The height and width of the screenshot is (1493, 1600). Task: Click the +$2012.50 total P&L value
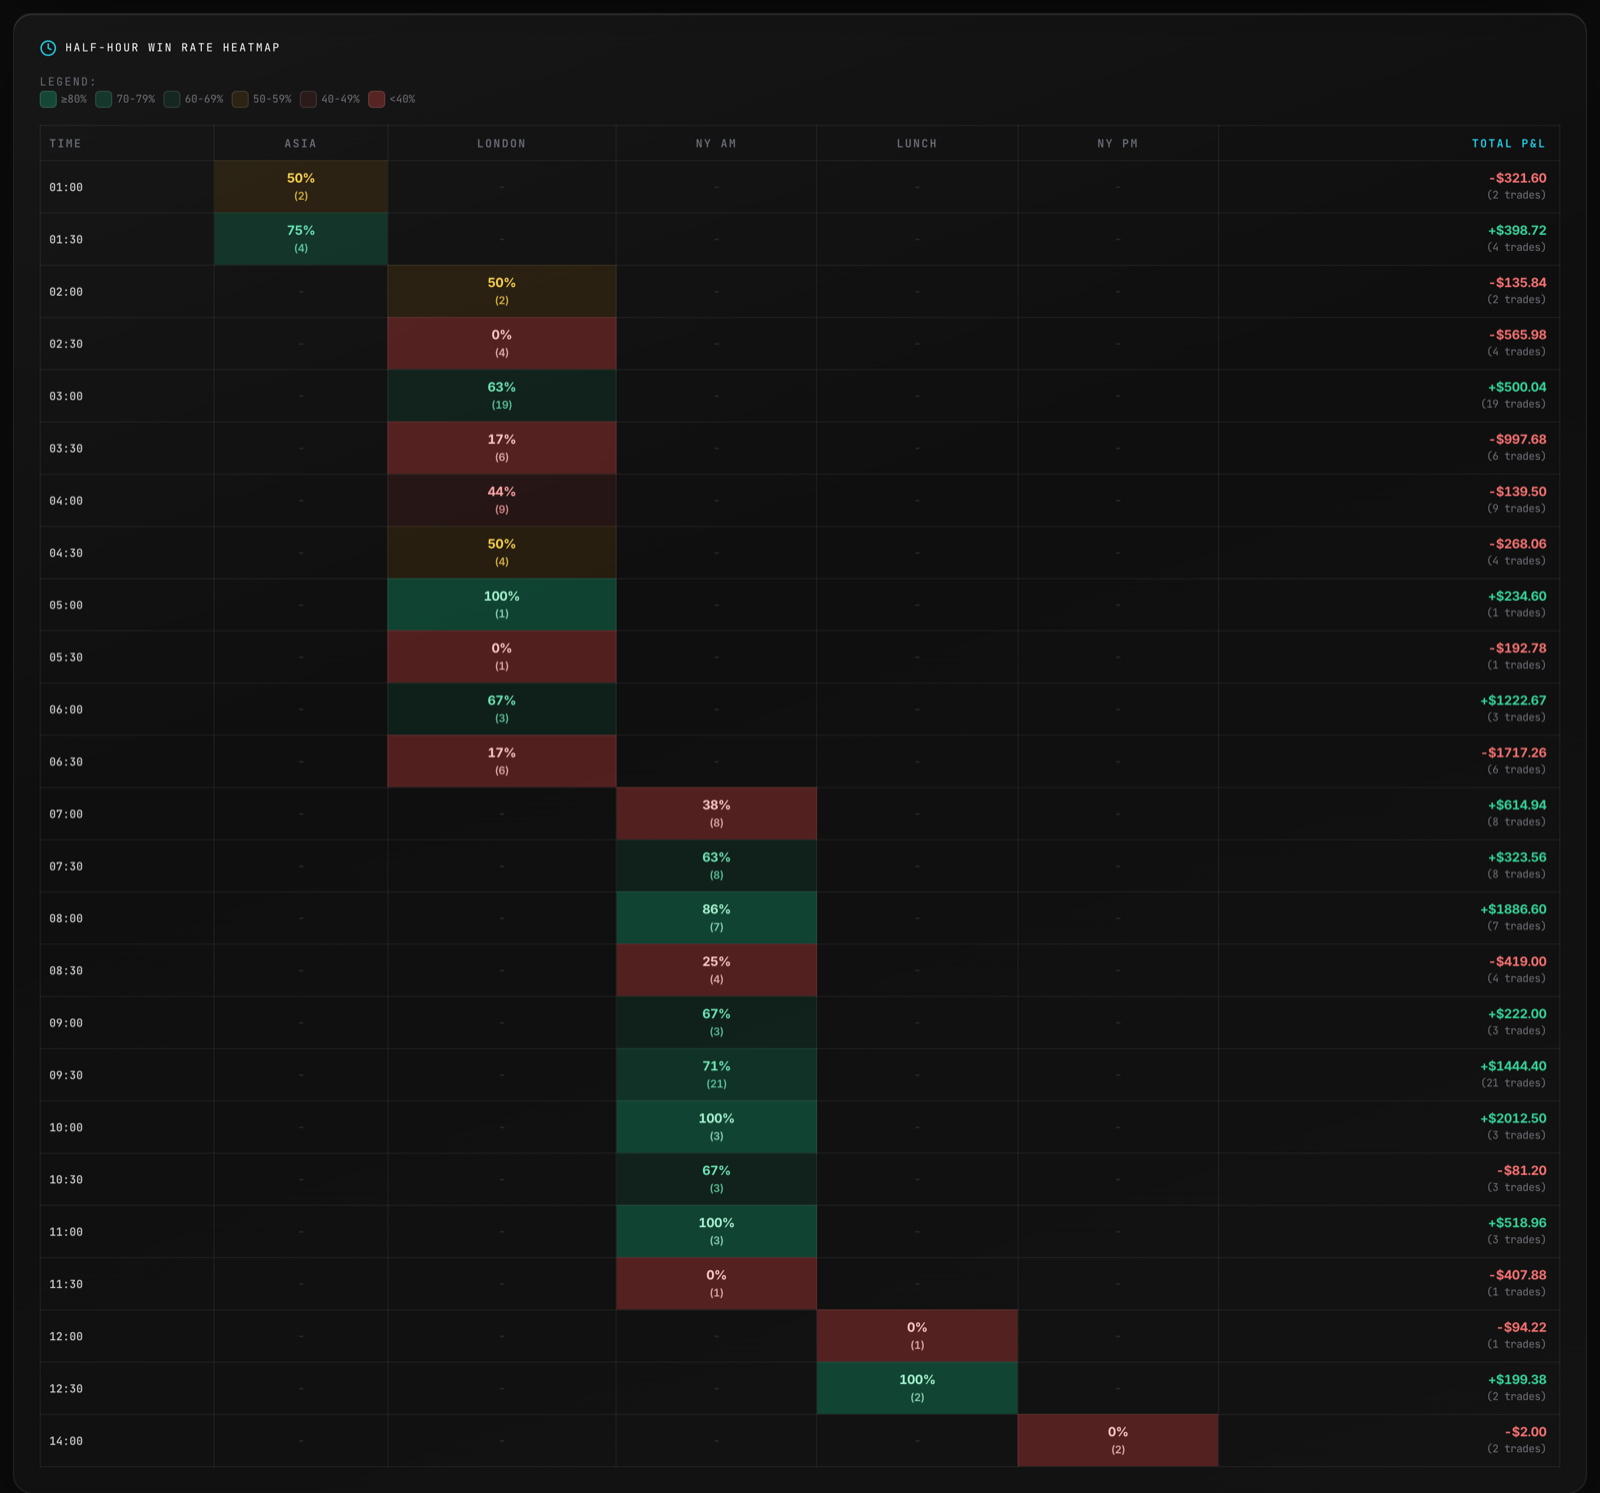(1513, 1118)
